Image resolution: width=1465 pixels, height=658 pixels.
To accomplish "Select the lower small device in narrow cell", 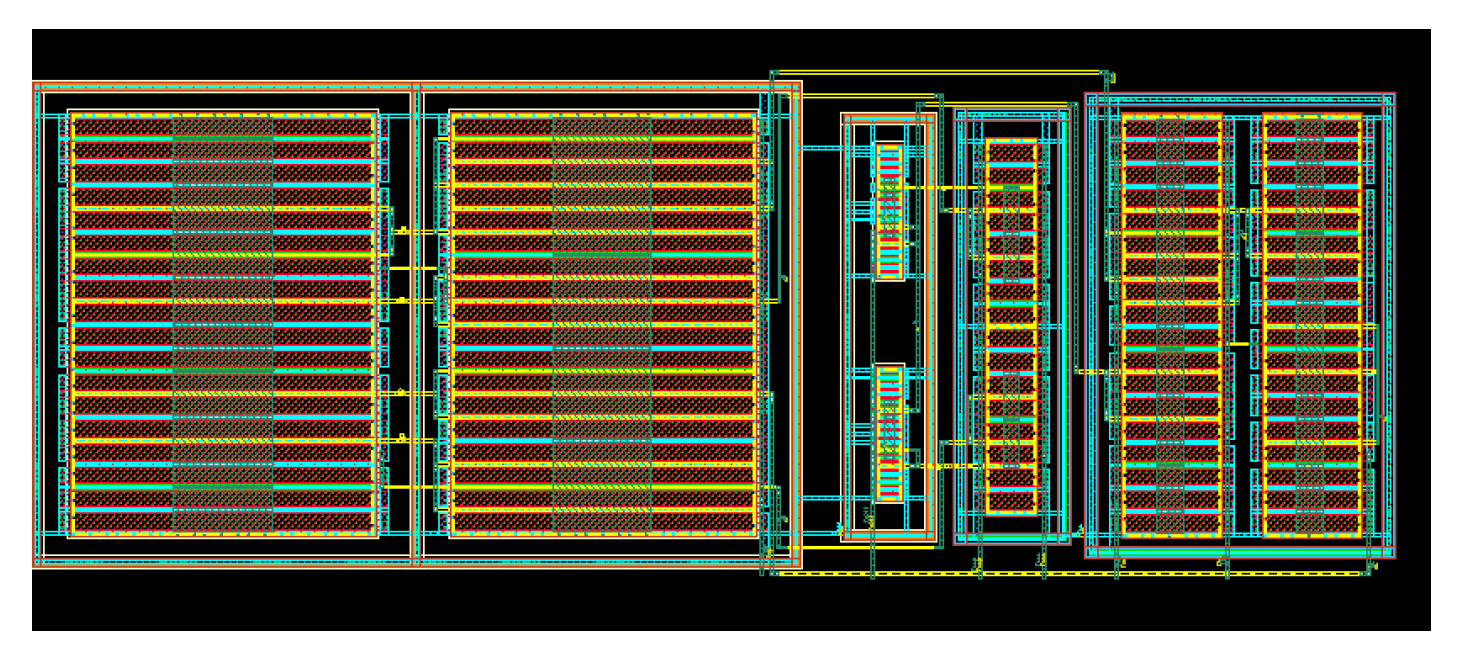I will tap(889, 433).
